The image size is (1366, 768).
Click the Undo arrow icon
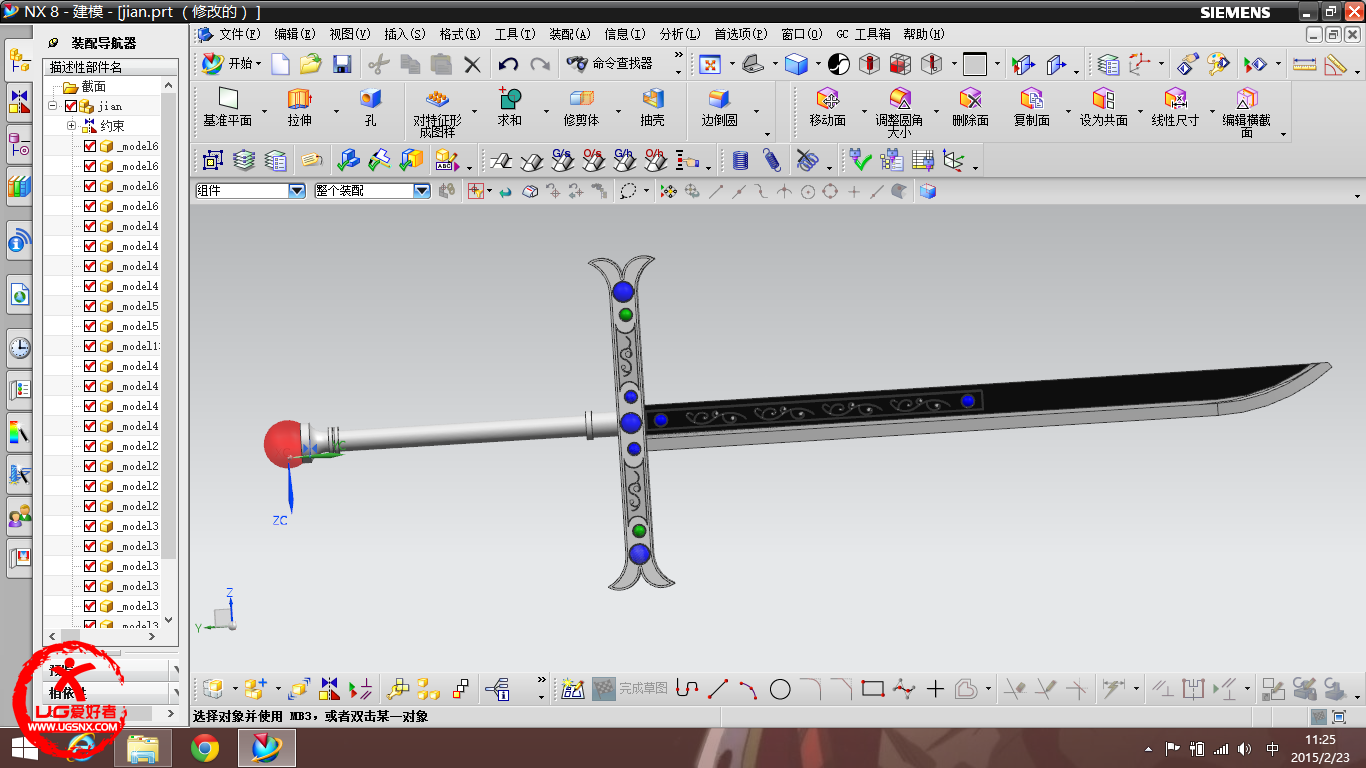point(508,64)
